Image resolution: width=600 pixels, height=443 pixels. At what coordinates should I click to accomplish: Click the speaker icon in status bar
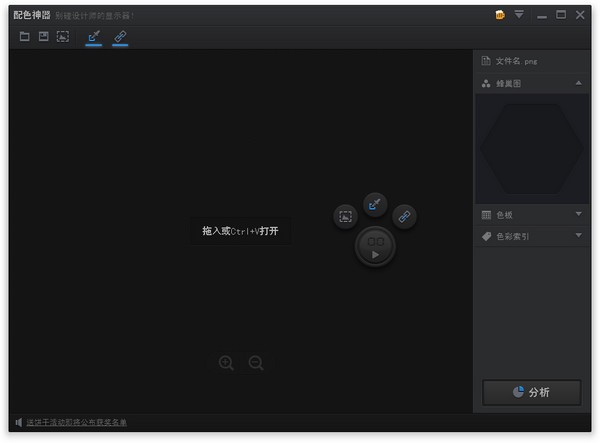pos(19,422)
